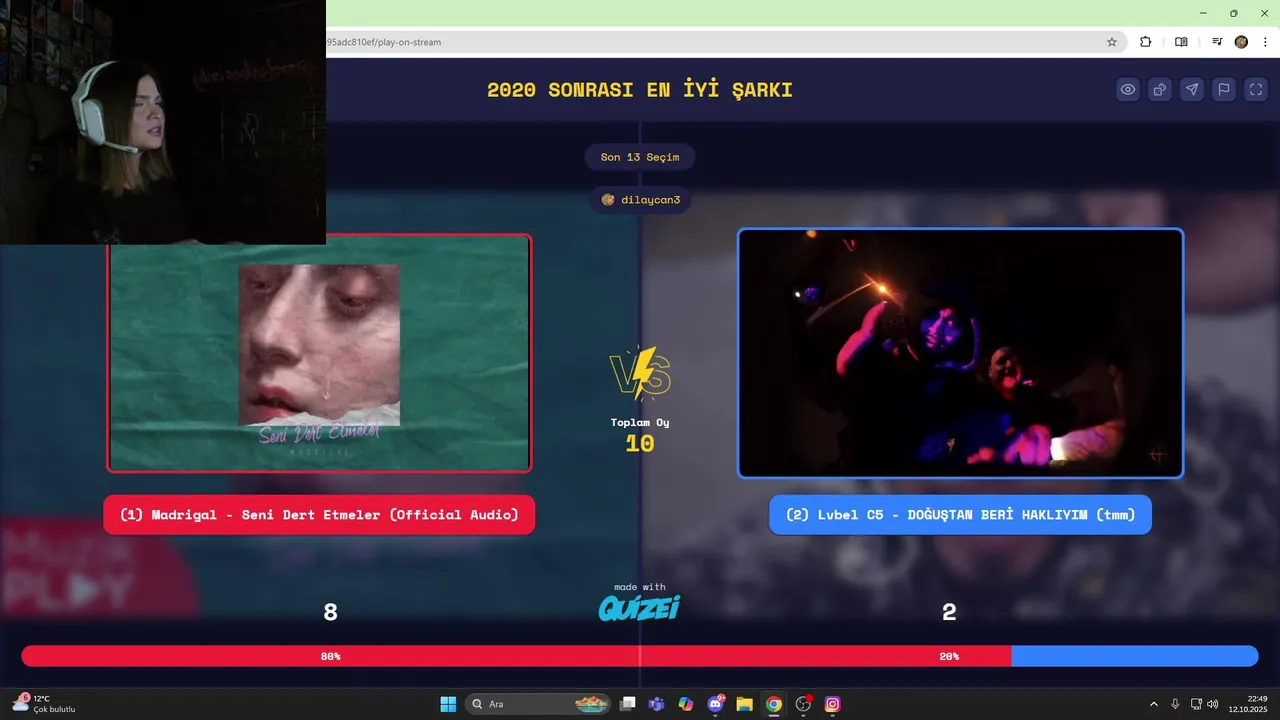1280x720 pixels.
Task: Open the Windows Start menu
Action: point(448,704)
